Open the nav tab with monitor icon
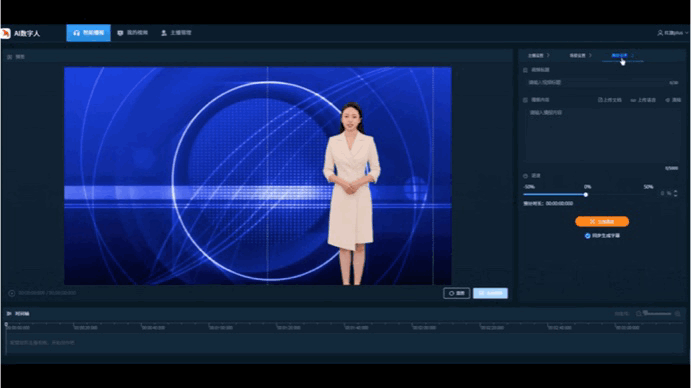This screenshot has width=691, height=388. pos(133,33)
